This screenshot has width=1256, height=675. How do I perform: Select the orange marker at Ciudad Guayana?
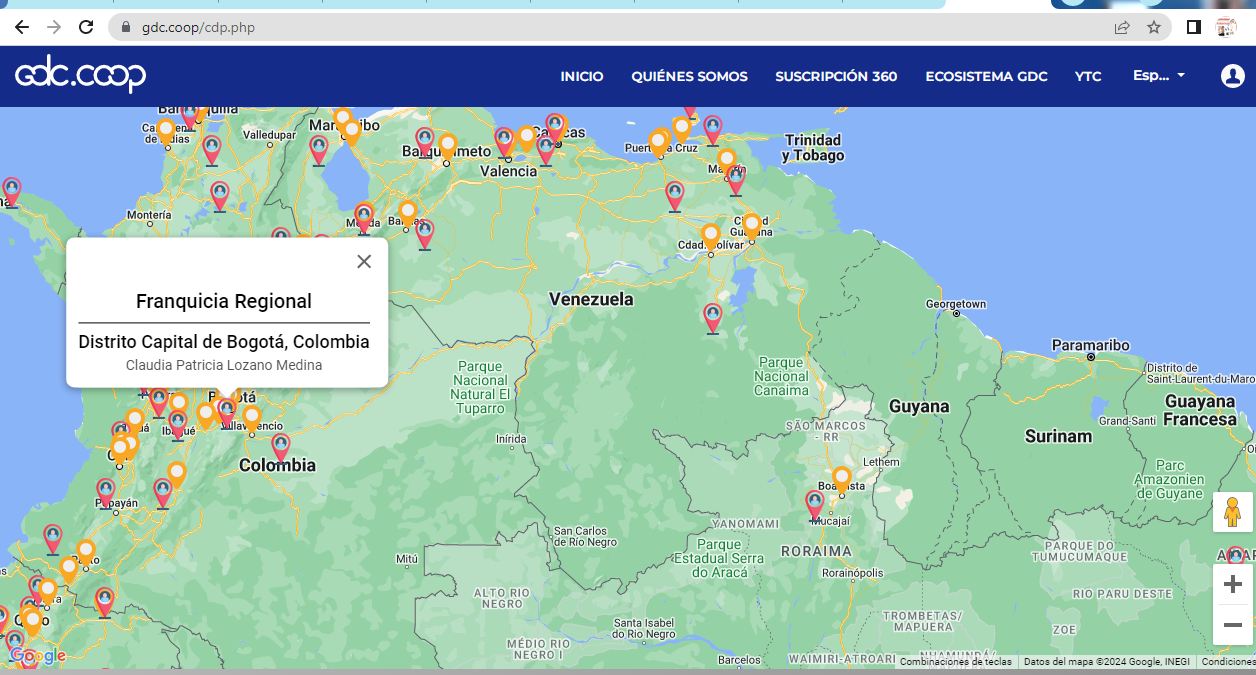tap(751, 227)
